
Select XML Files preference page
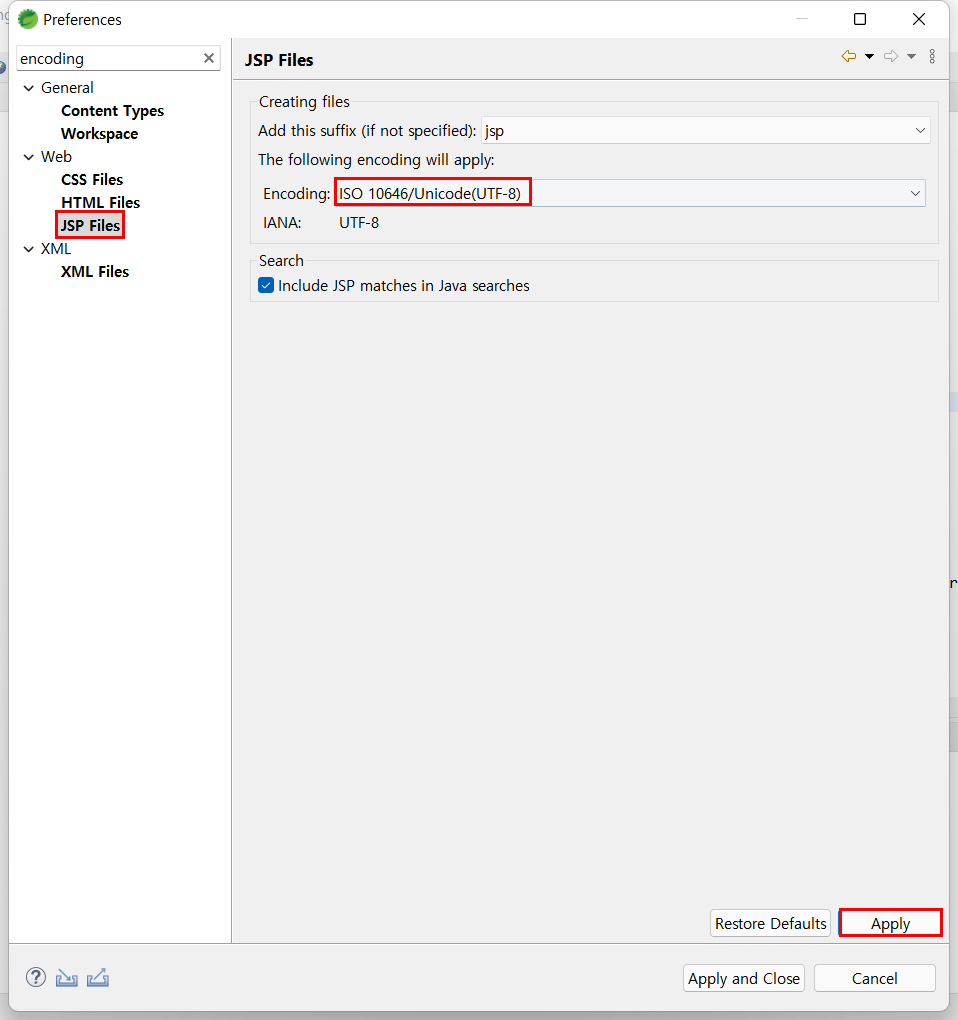coord(95,271)
